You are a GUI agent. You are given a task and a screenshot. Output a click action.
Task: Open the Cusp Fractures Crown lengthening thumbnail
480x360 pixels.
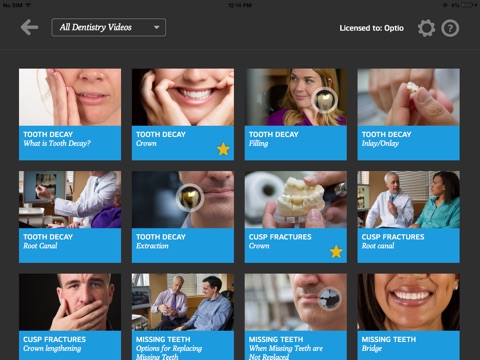click(x=70, y=302)
